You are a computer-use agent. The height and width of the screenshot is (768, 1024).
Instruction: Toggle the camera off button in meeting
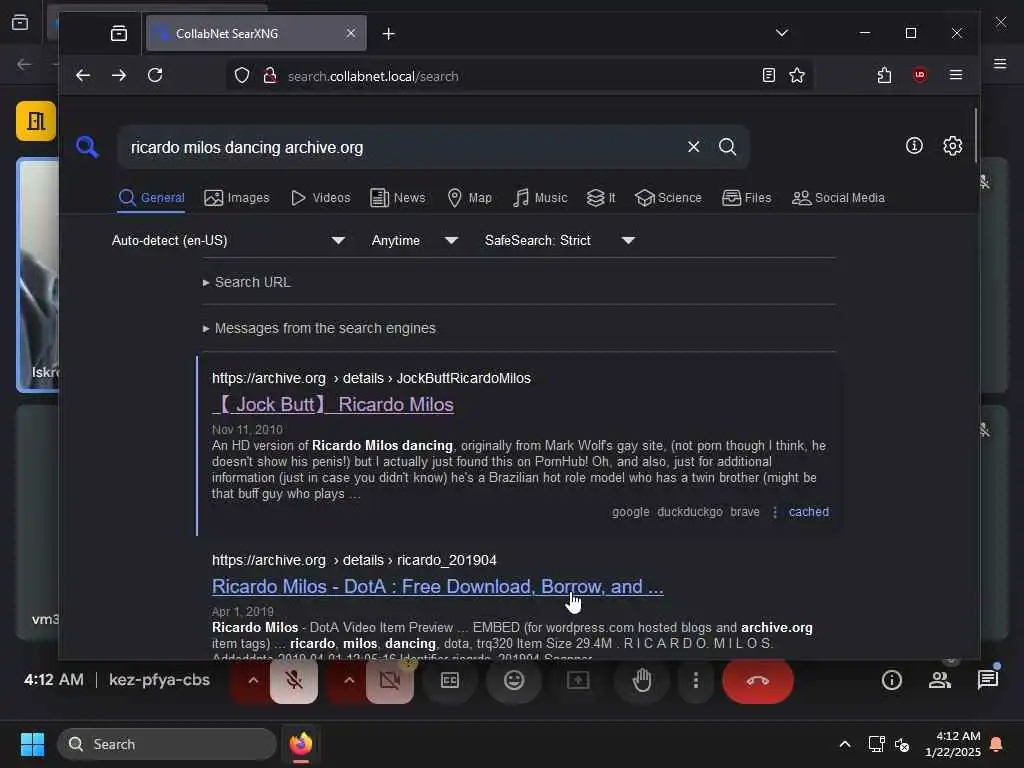pyautogui.click(x=390, y=680)
